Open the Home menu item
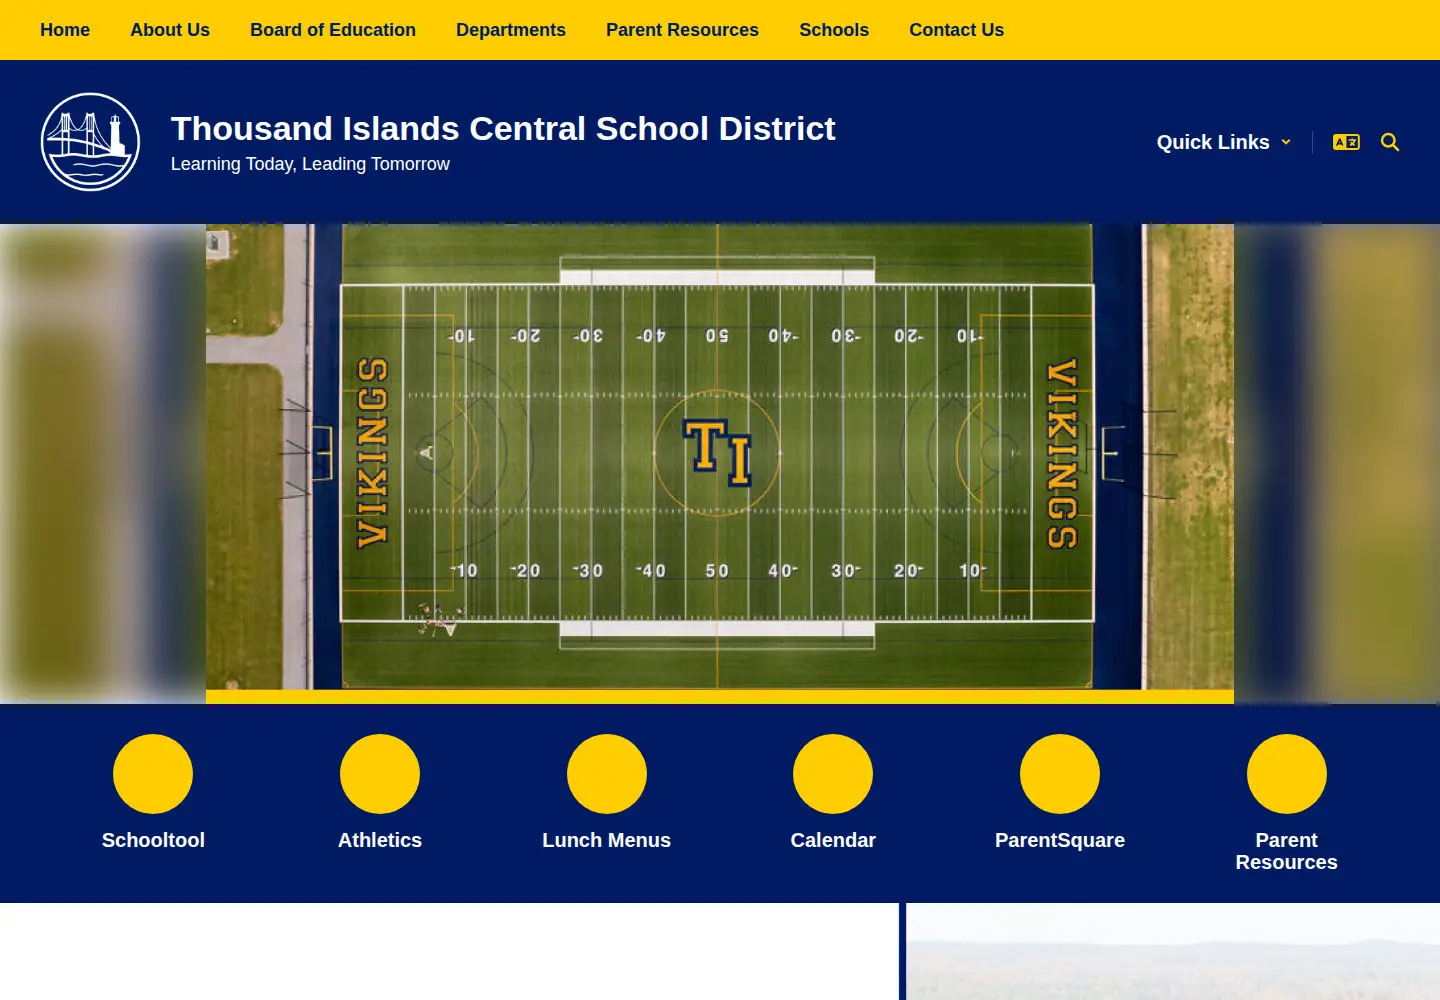The width and height of the screenshot is (1440, 1000). tap(65, 30)
